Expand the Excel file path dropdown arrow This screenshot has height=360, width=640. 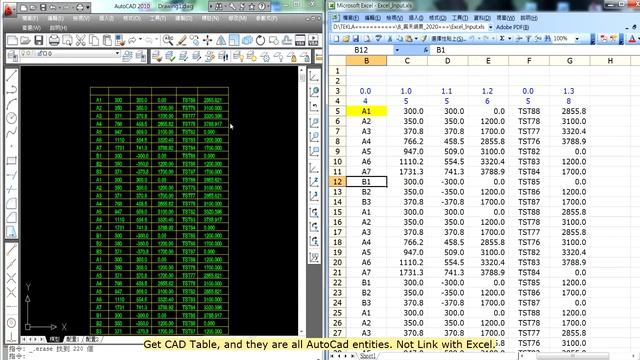[x=491, y=27]
